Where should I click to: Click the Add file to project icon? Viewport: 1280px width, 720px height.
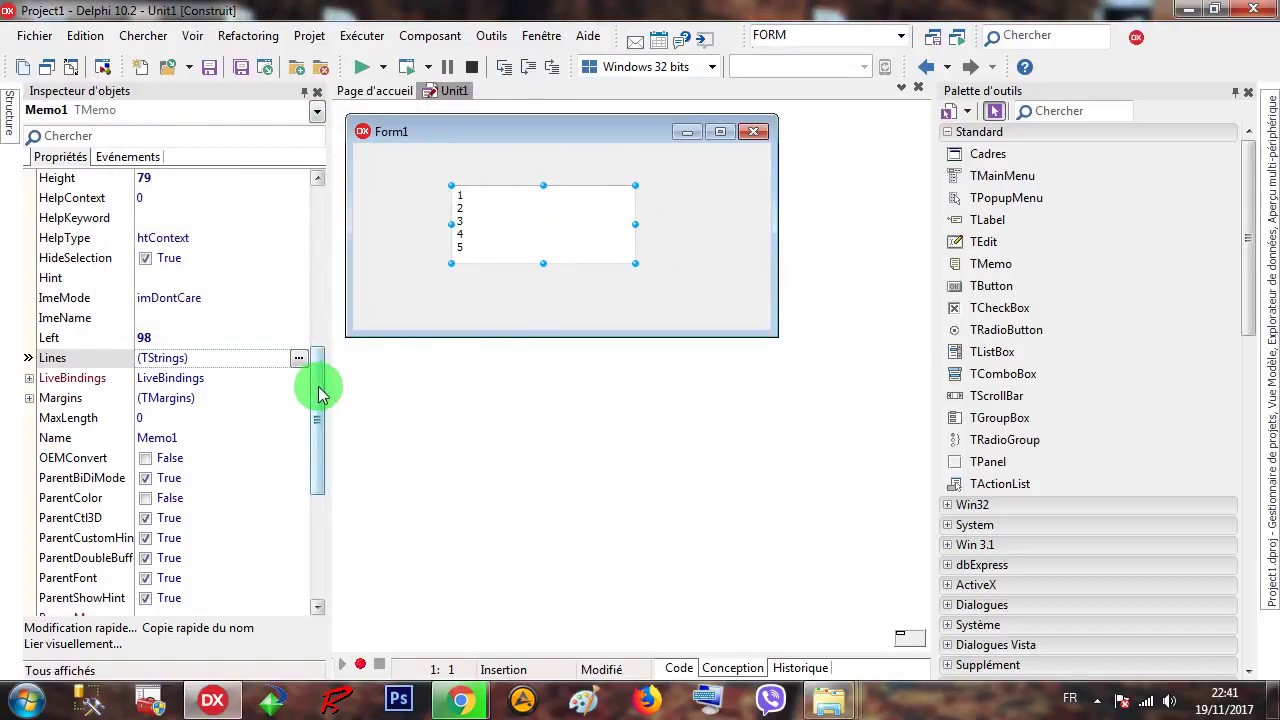297,67
